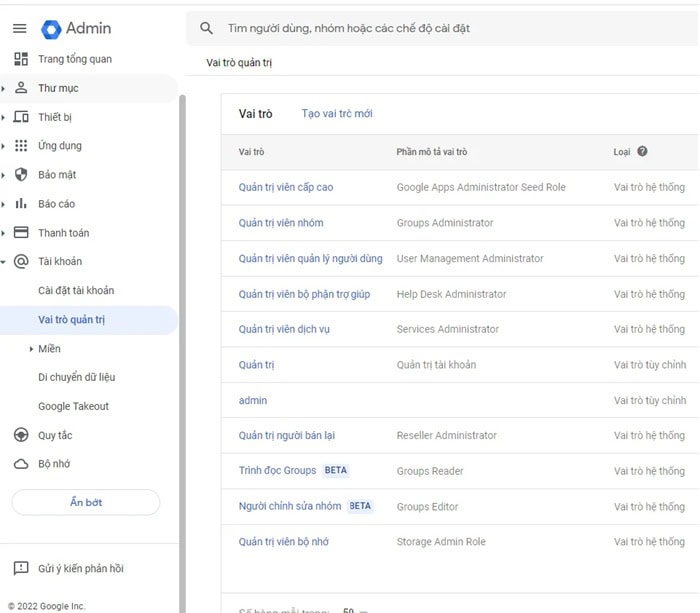
Task: Open Quản trị viên cấp cao role
Action: tap(286, 187)
